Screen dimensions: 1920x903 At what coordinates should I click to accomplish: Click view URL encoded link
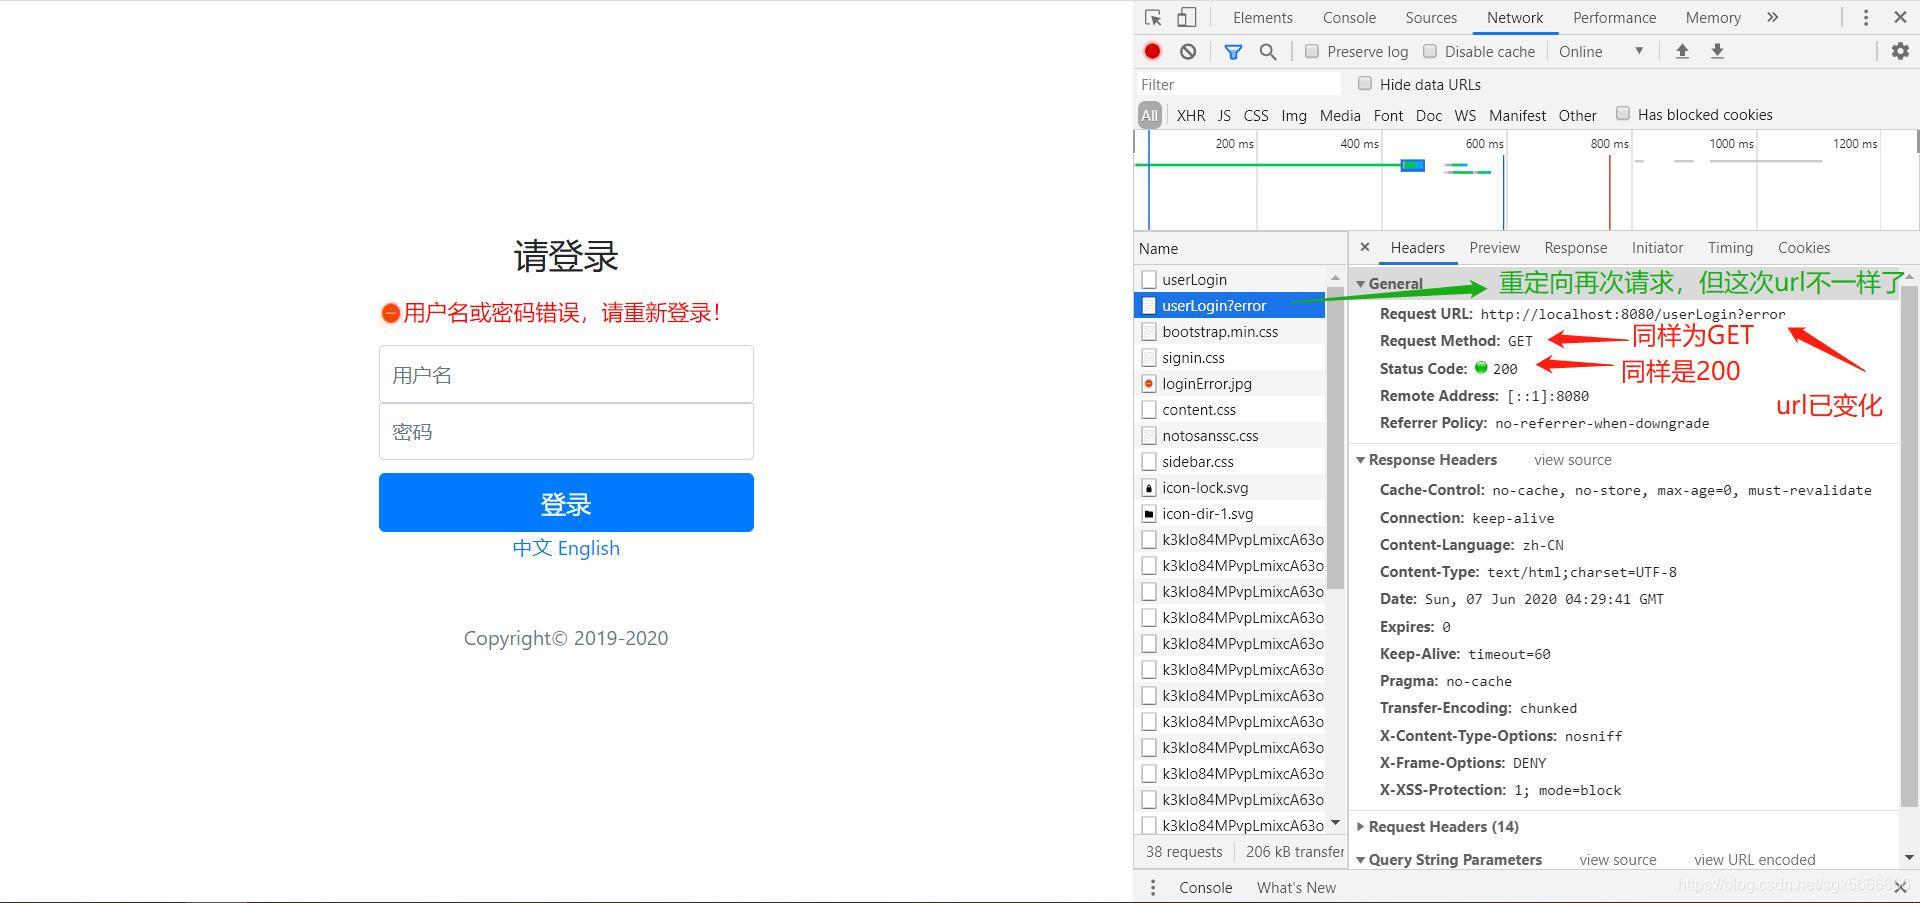1754,860
